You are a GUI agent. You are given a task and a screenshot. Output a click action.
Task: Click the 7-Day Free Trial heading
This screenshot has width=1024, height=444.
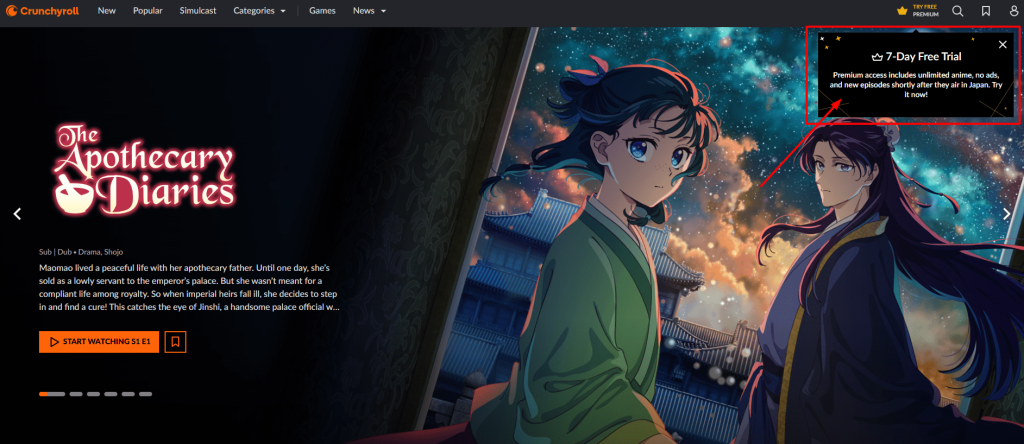(x=916, y=57)
